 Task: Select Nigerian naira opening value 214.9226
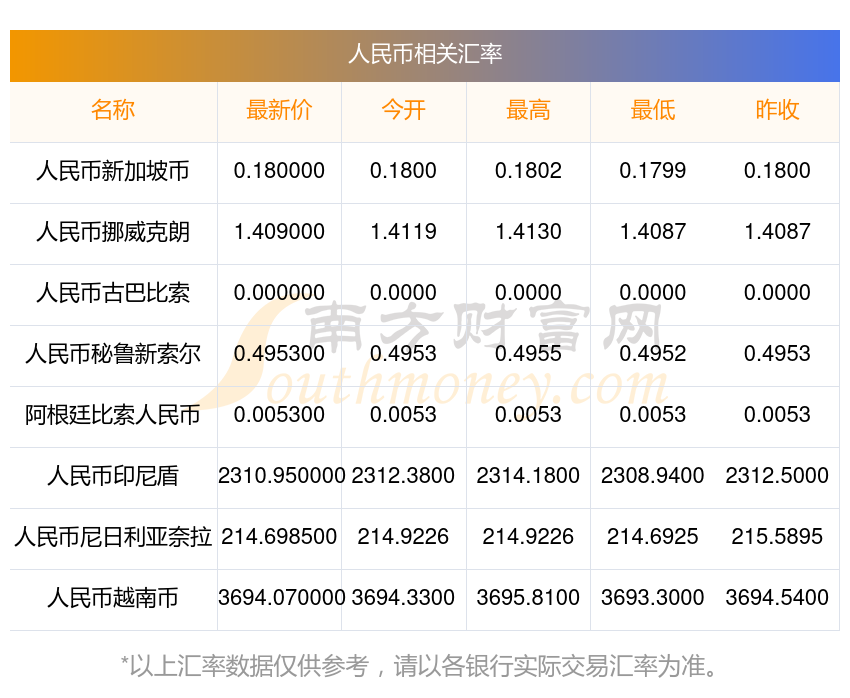(403, 537)
